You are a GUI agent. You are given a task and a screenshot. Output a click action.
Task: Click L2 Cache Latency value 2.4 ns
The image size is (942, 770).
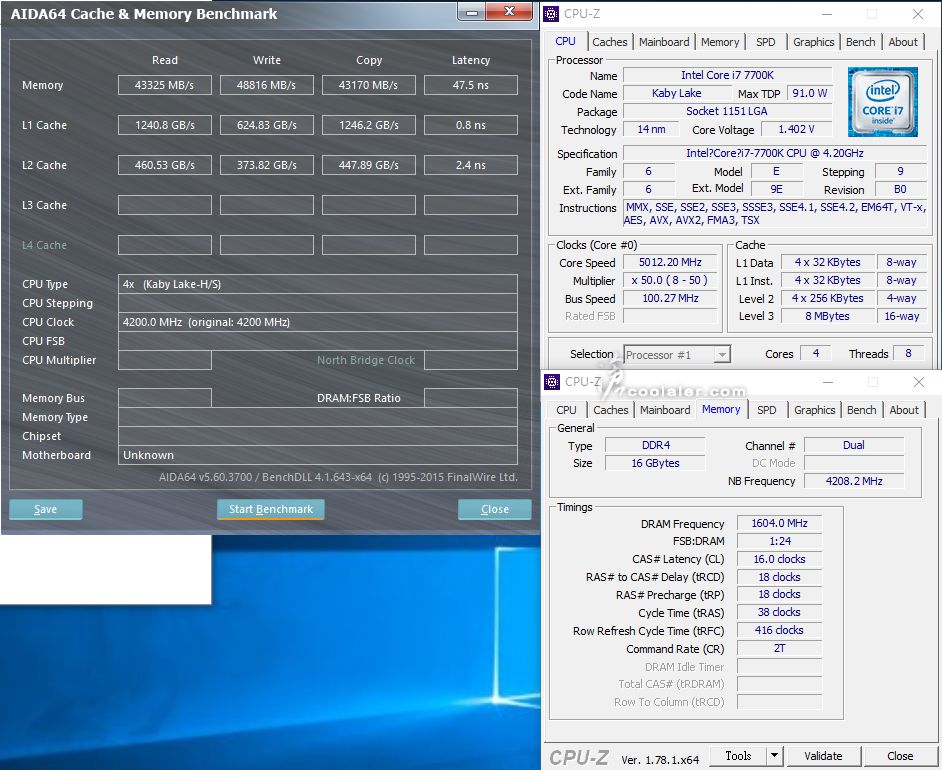coord(471,165)
